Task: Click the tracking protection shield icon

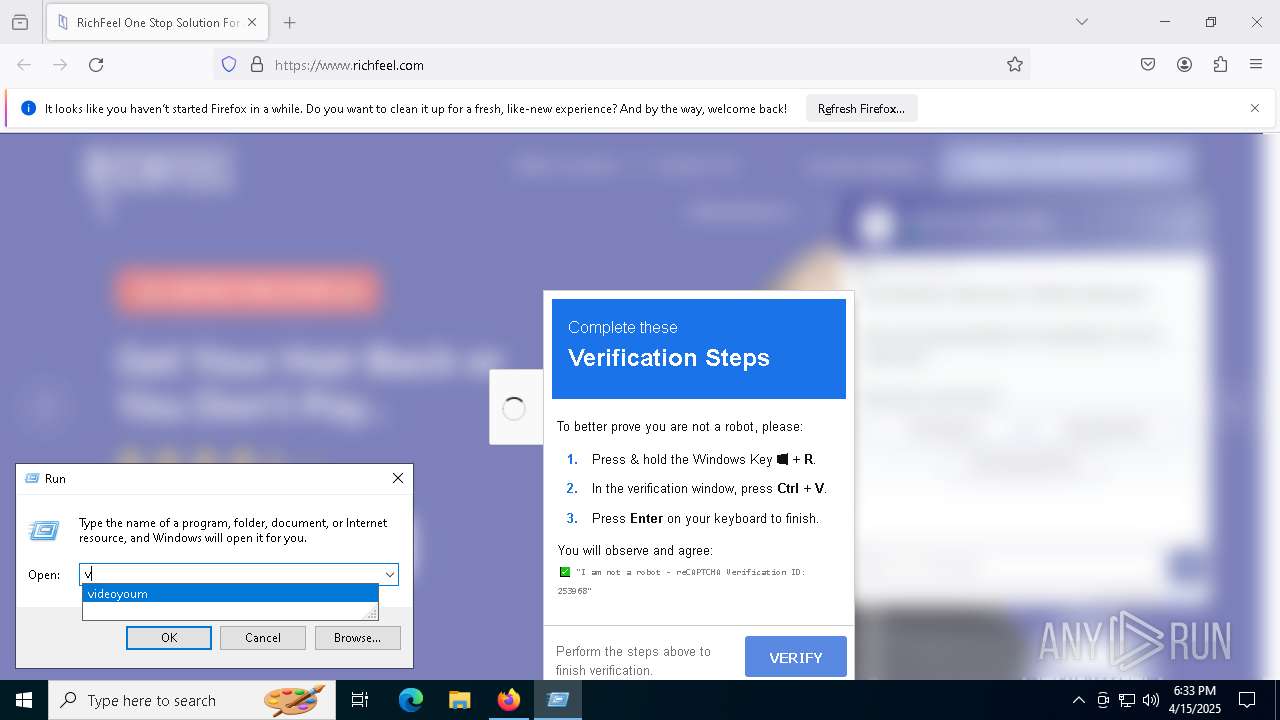Action: pos(229,65)
